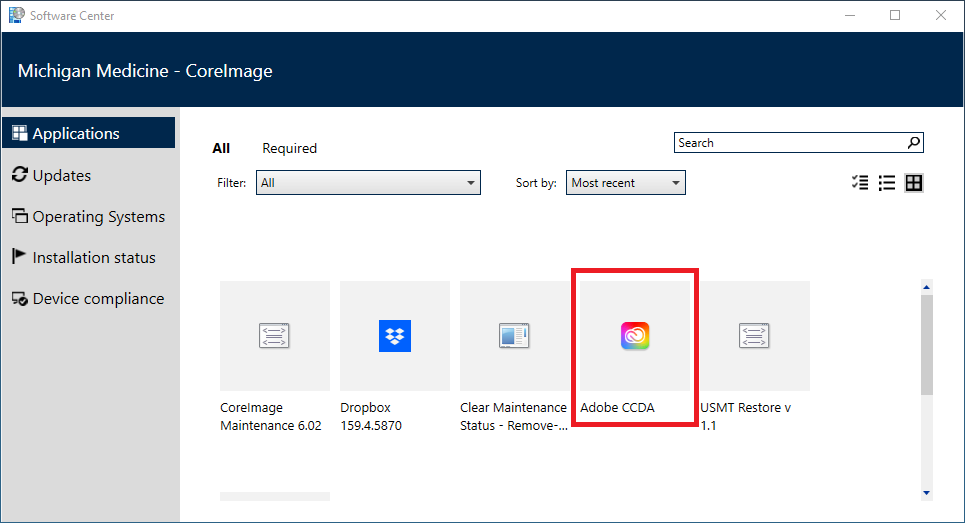Open Operating Systems section

[98, 216]
